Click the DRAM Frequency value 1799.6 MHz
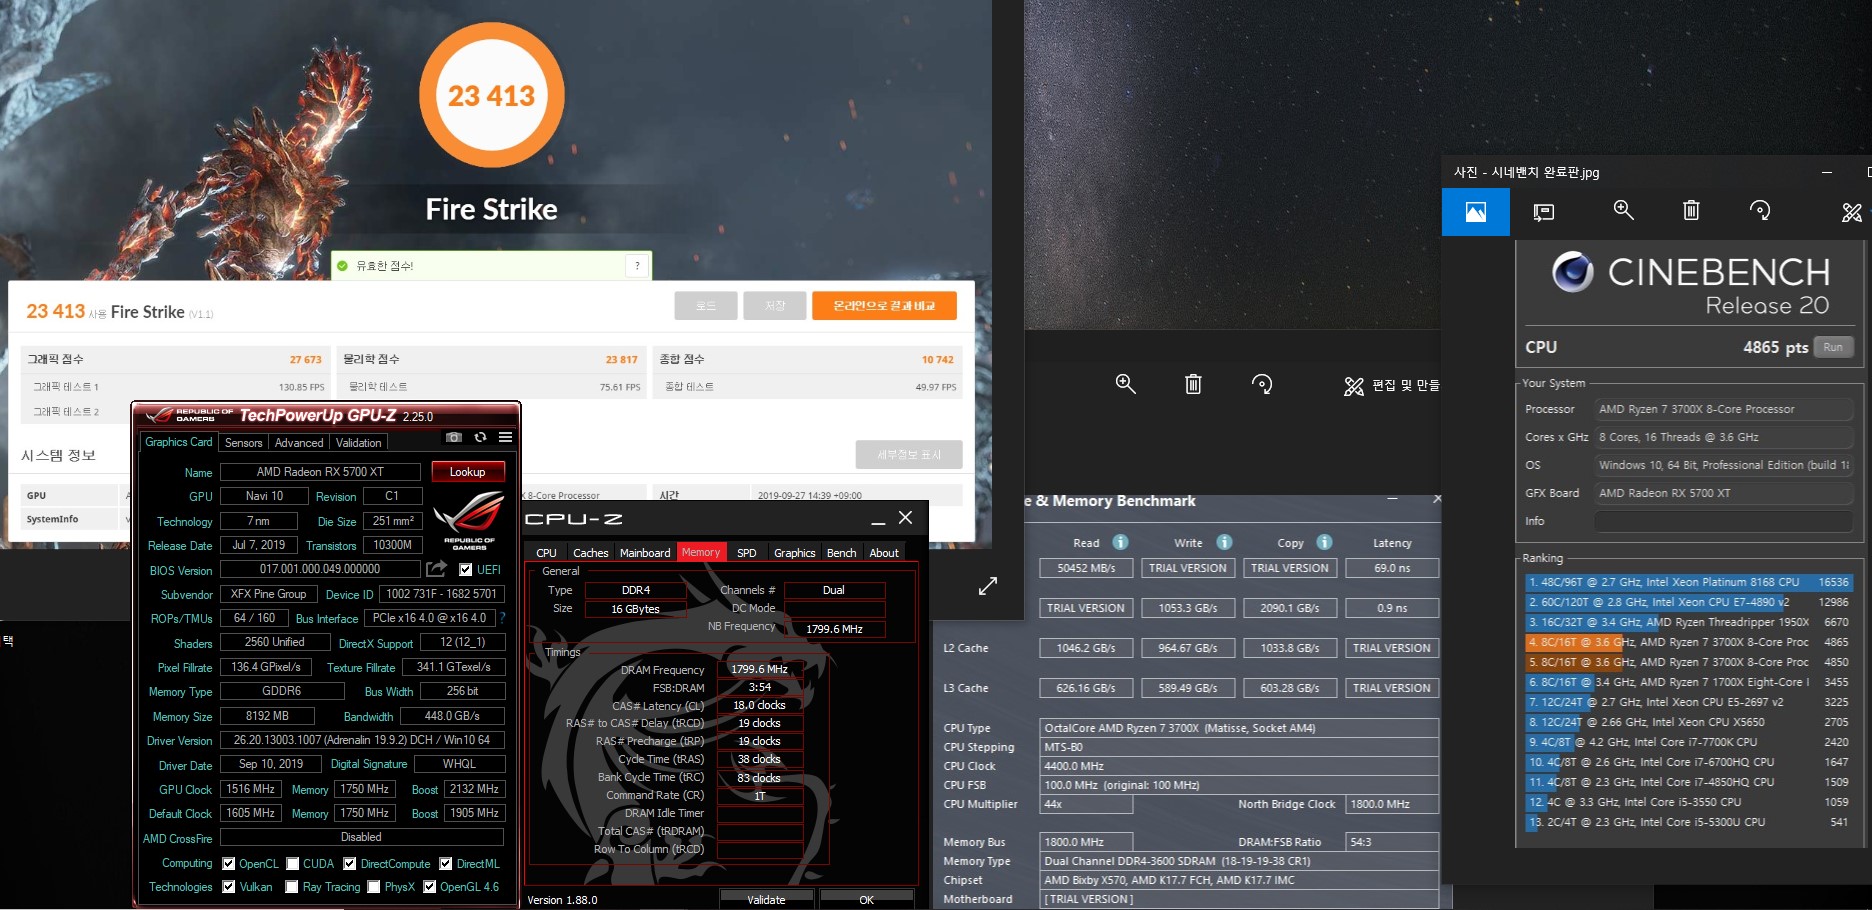The height and width of the screenshot is (910, 1872). pos(760,669)
